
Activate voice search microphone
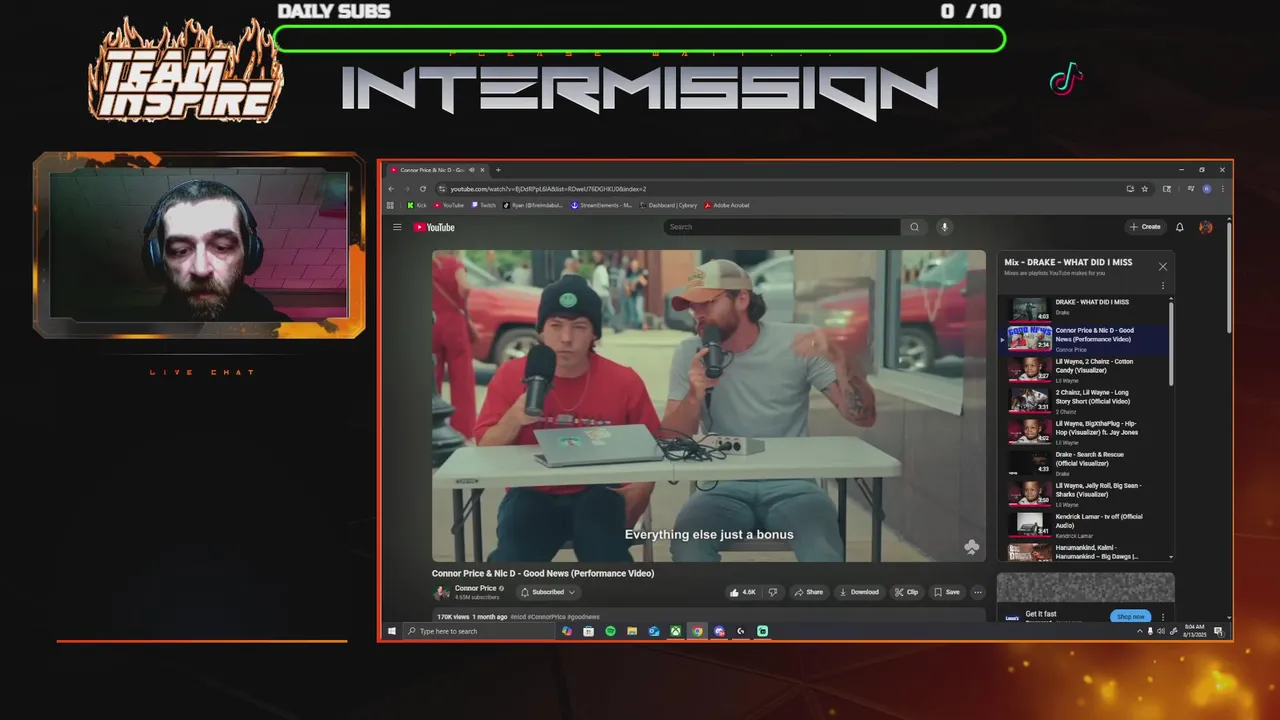[944, 227]
